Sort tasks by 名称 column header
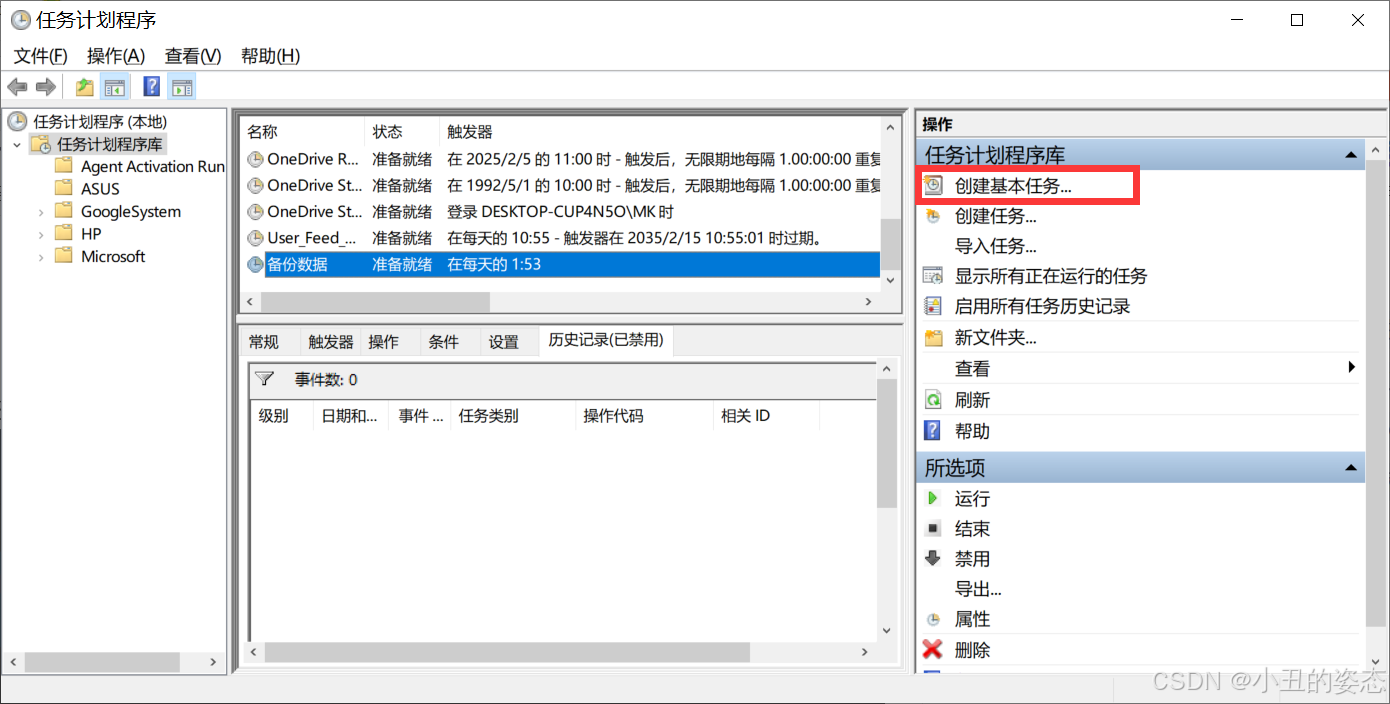1390x704 pixels. [x=302, y=132]
